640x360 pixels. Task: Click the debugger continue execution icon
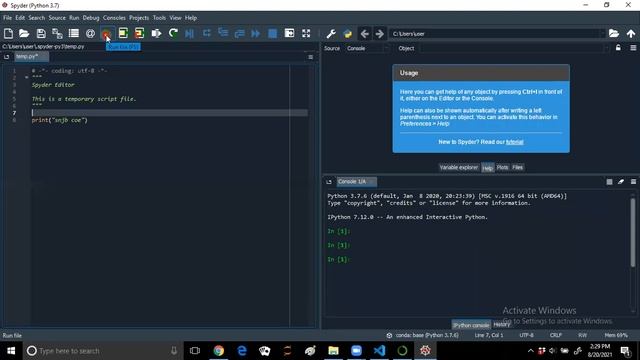[256, 33]
